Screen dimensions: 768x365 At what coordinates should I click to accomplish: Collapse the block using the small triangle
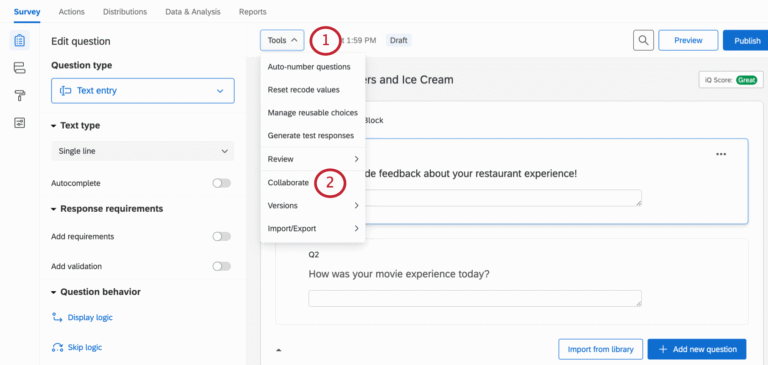coord(279,350)
